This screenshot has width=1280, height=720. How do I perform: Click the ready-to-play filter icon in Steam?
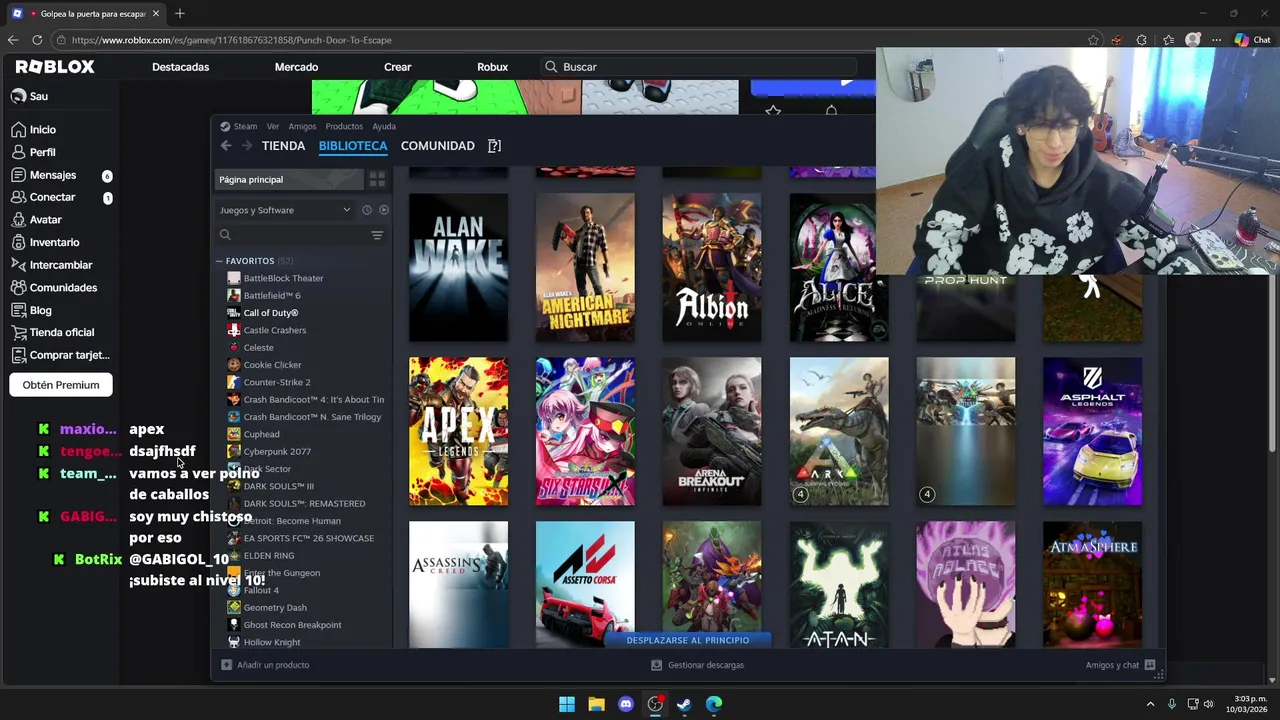[384, 210]
